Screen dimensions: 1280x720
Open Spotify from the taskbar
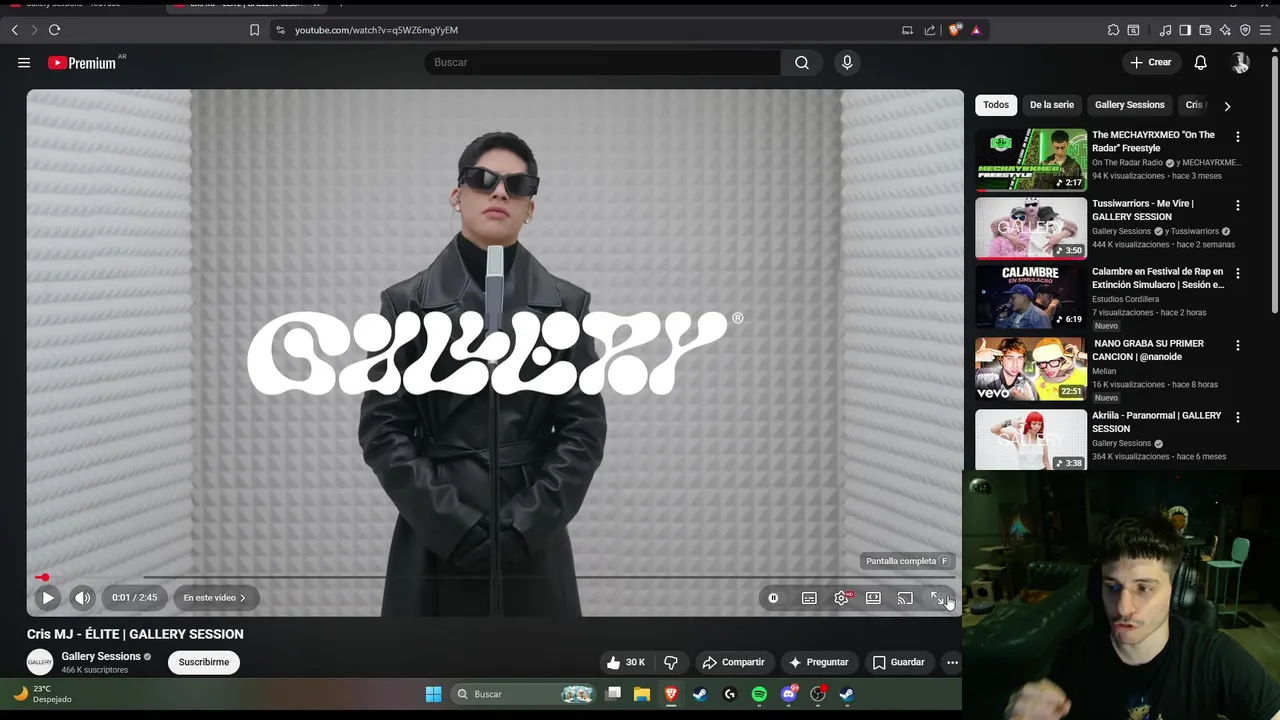point(759,694)
